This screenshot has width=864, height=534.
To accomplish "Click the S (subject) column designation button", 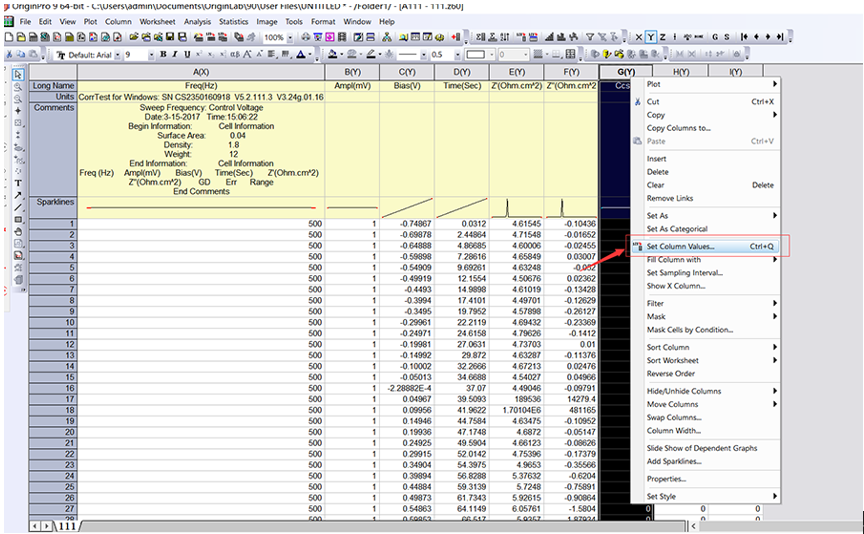I will coord(727,37).
